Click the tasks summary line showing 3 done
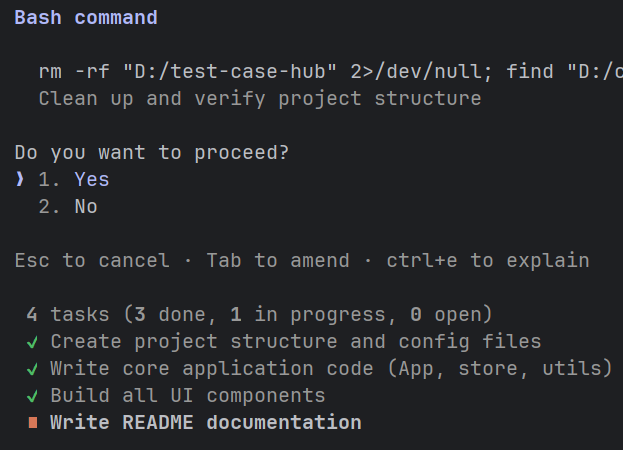The height and width of the screenshot is (450, 623). click(x=259, y=315)
